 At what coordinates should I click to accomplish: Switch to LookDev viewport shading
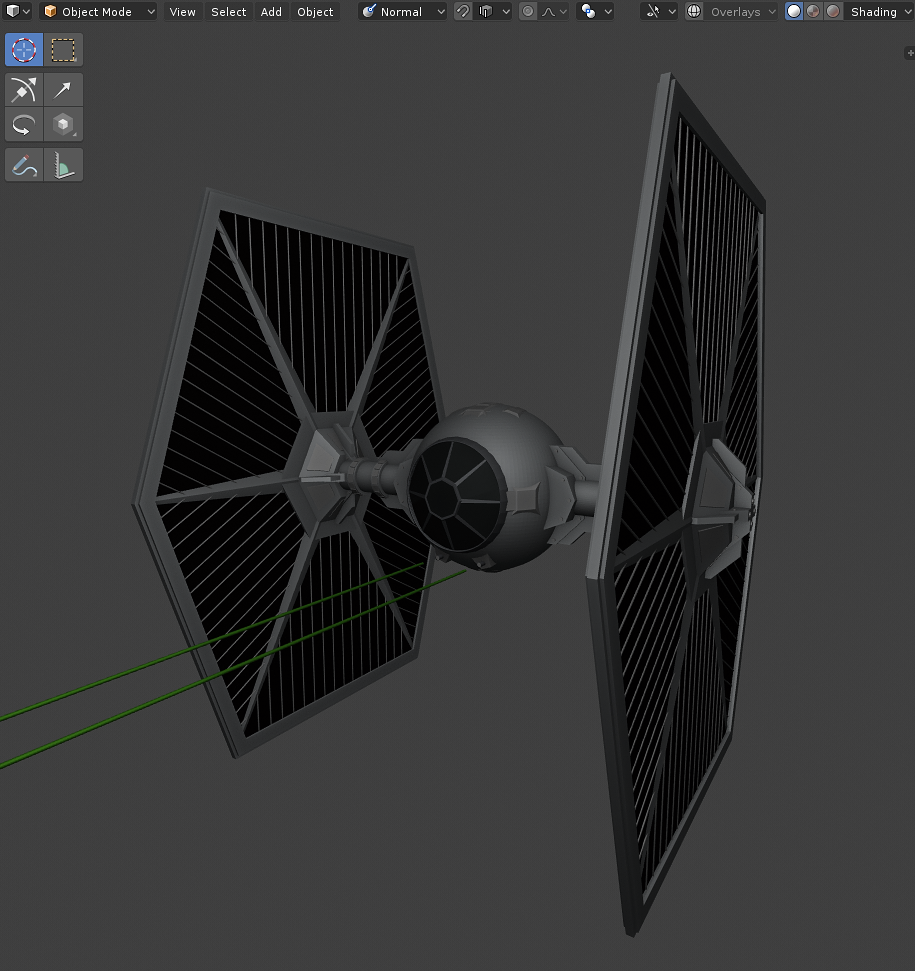pos(813,11)
